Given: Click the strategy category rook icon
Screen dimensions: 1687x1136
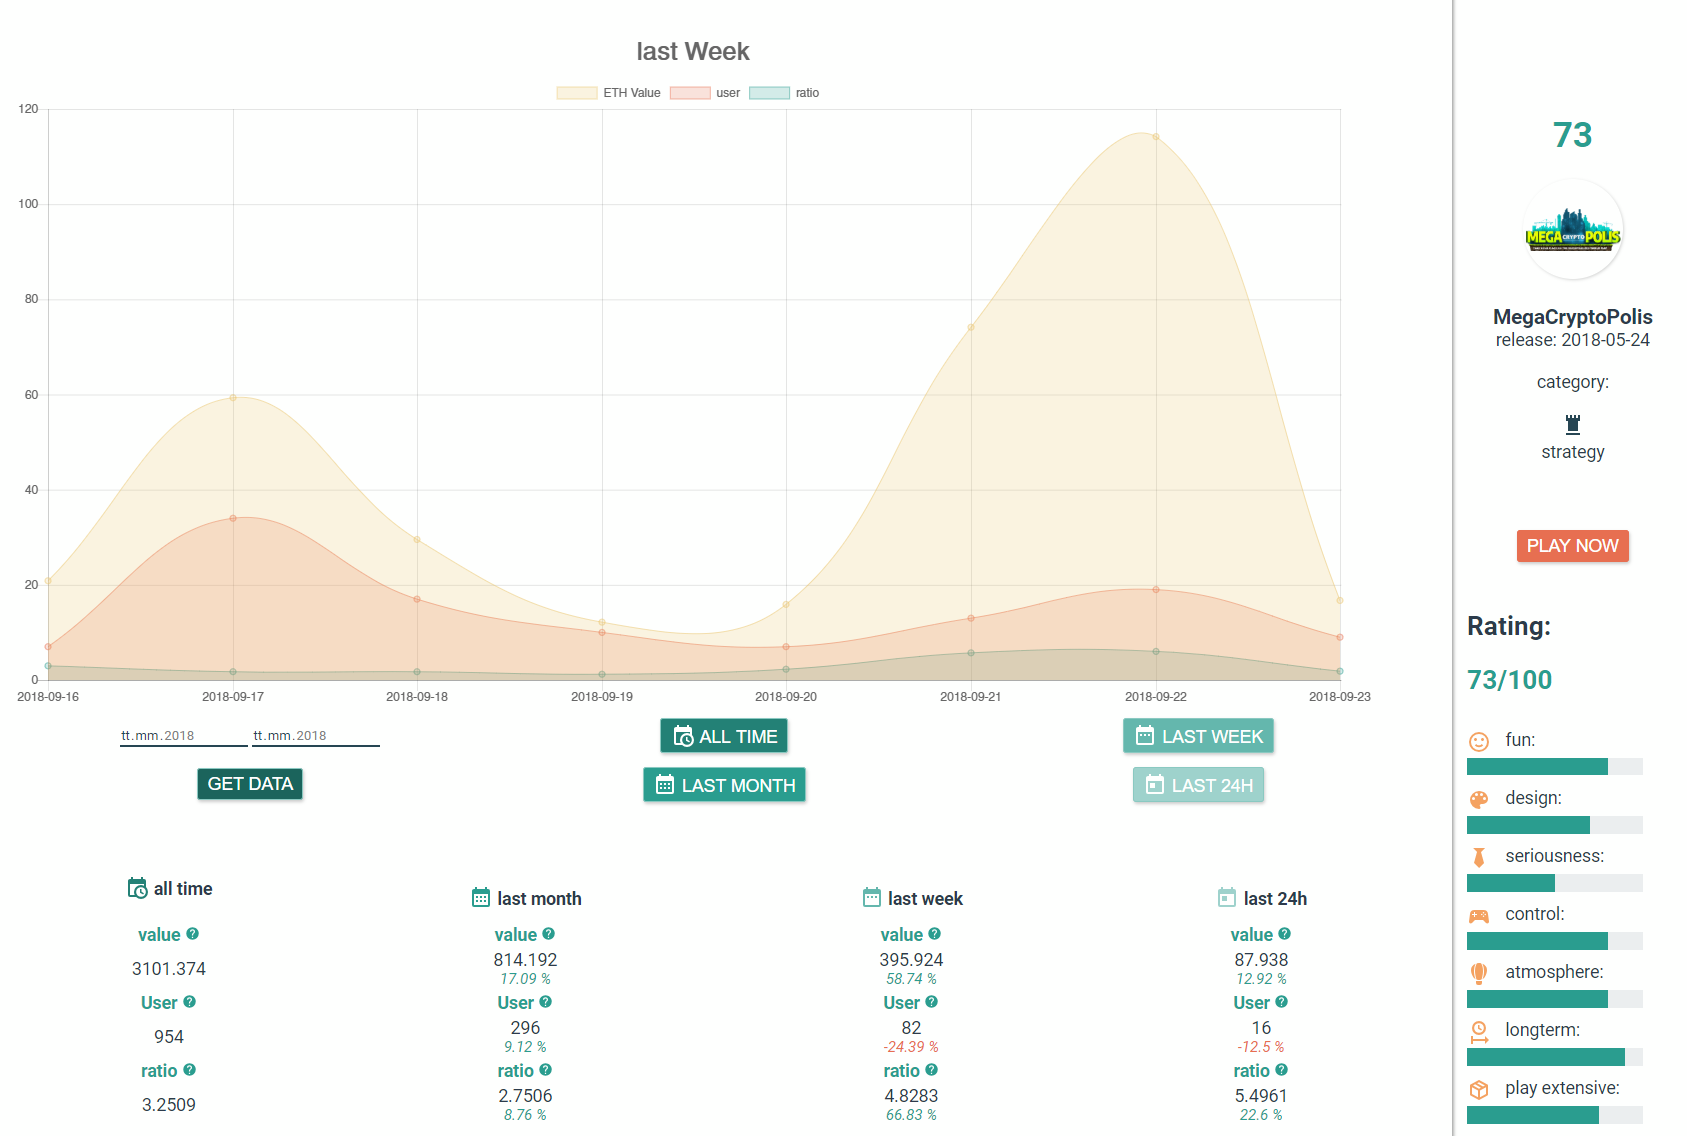Looking at the screenshot, I should (x=1573, y=424).
